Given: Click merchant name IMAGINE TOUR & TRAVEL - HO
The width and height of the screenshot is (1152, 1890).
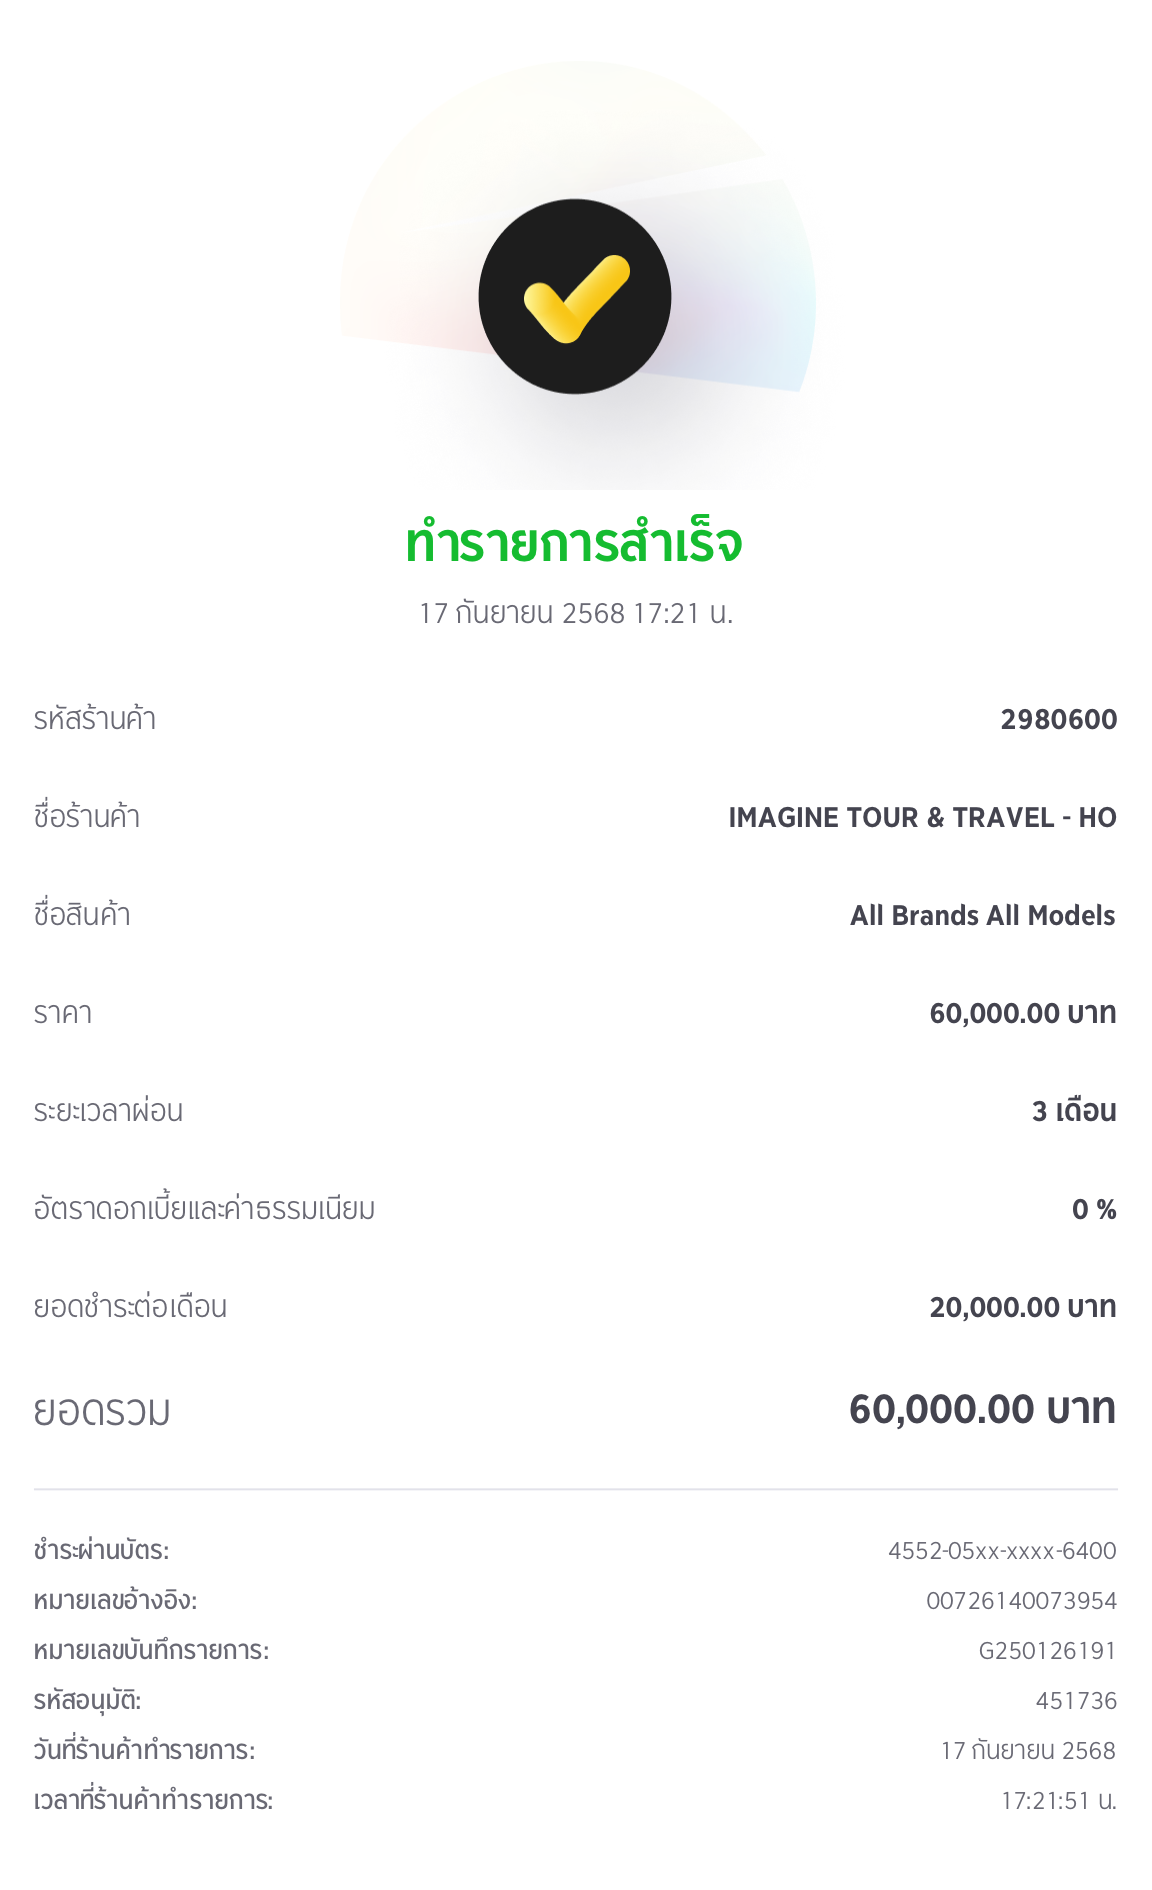Looking at the screenshot, I should (x=922, y=818).
